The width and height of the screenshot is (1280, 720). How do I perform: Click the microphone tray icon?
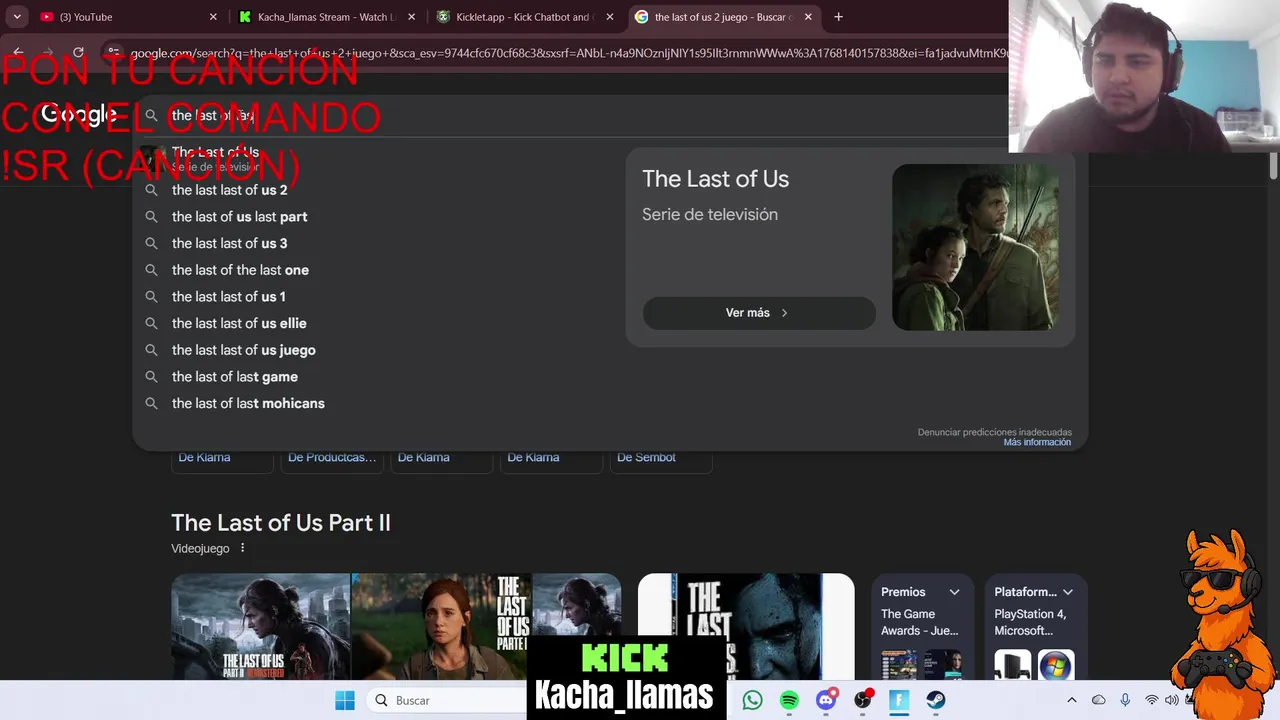(1125, 700)
